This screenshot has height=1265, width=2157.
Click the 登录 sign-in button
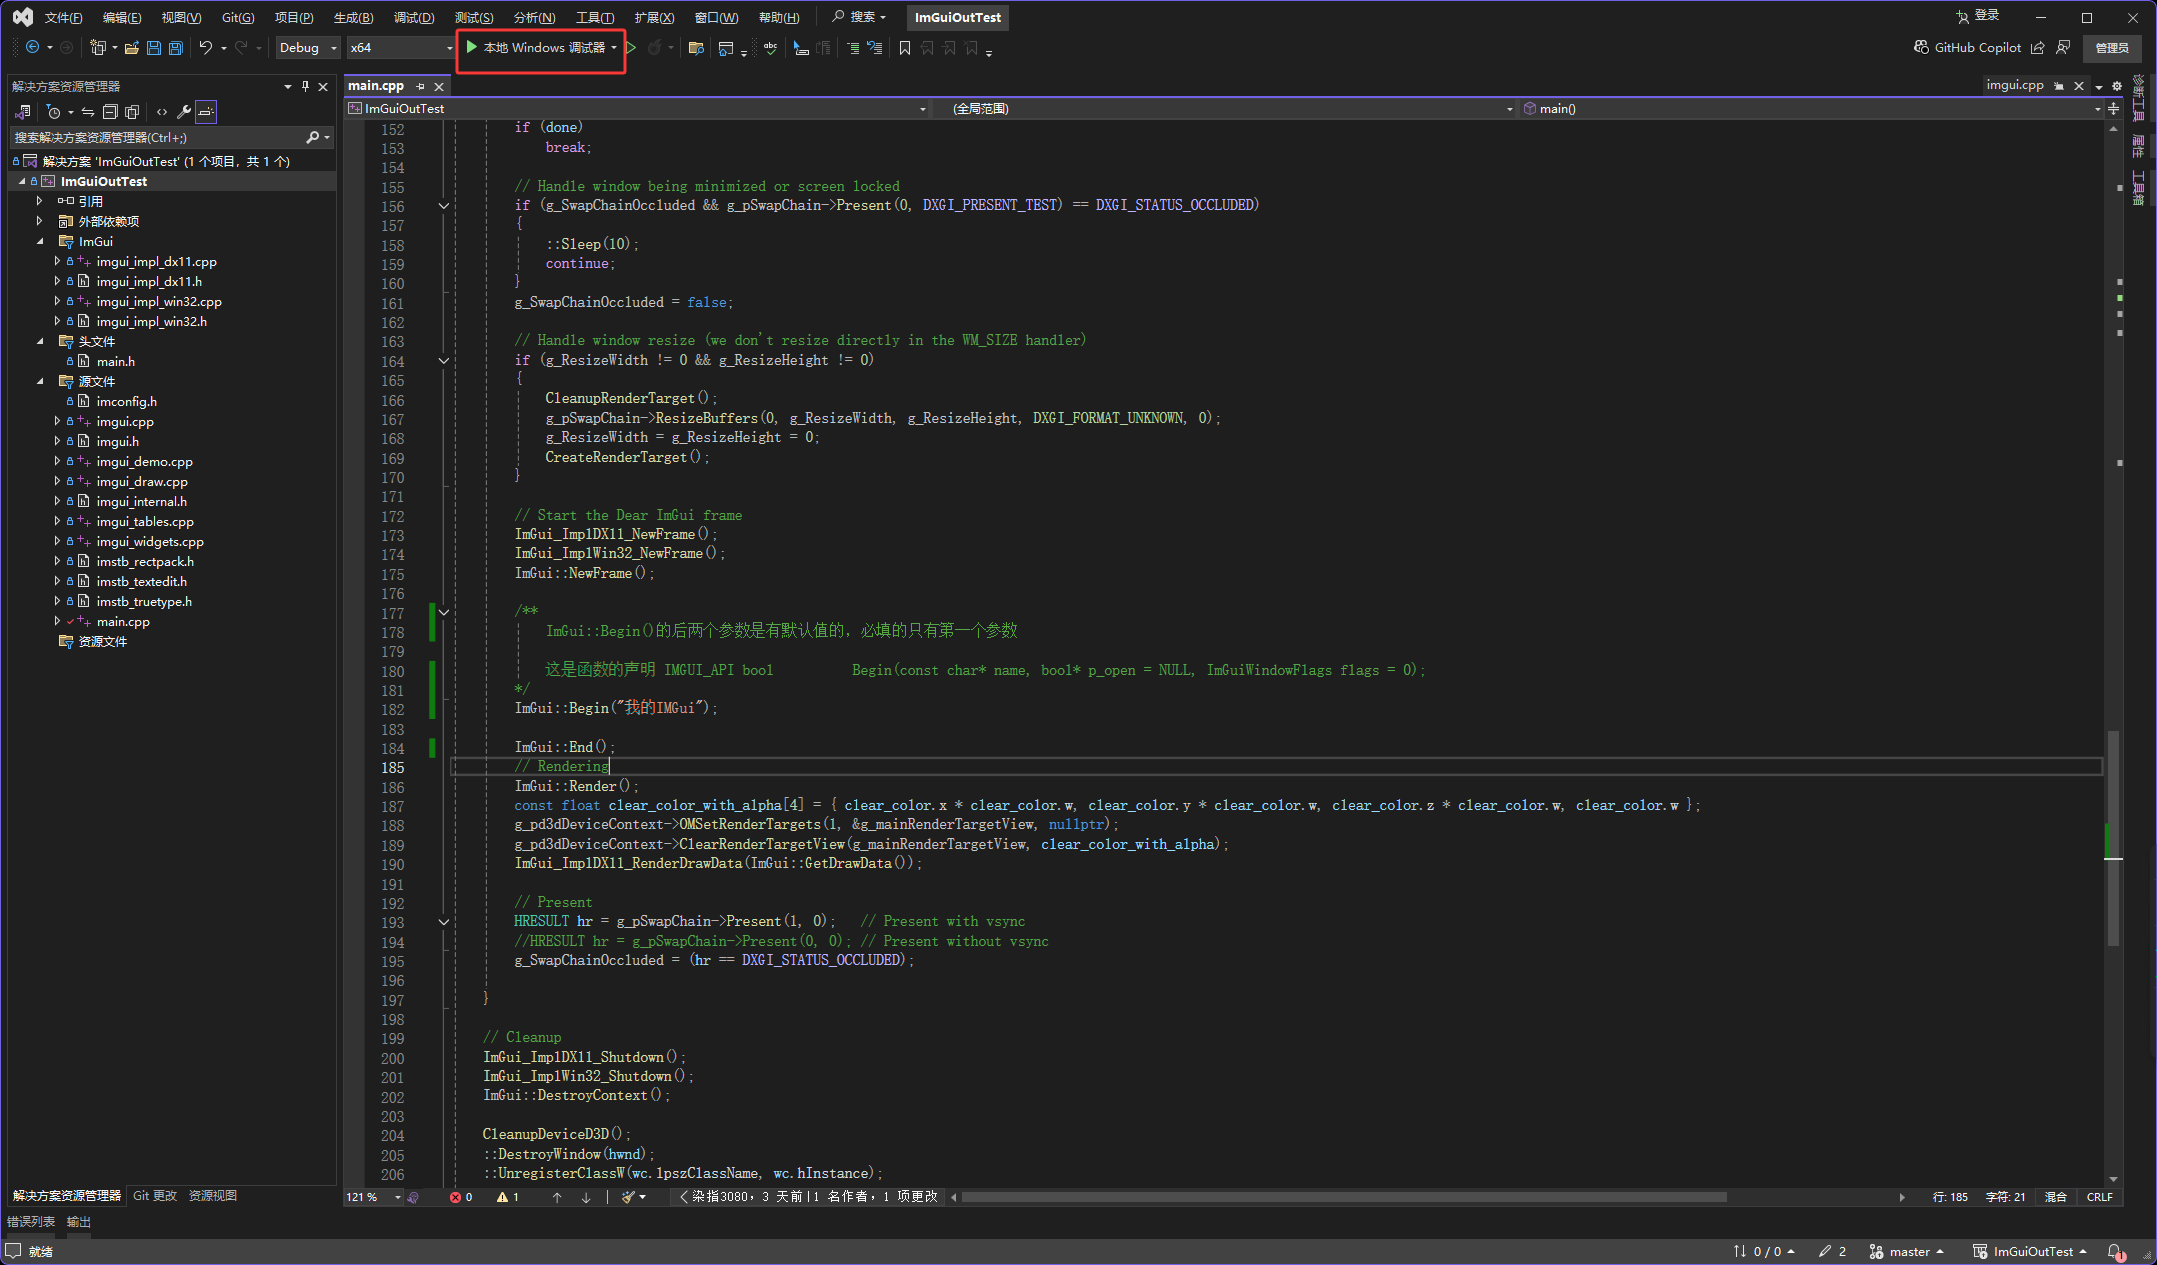[1978, 16]
